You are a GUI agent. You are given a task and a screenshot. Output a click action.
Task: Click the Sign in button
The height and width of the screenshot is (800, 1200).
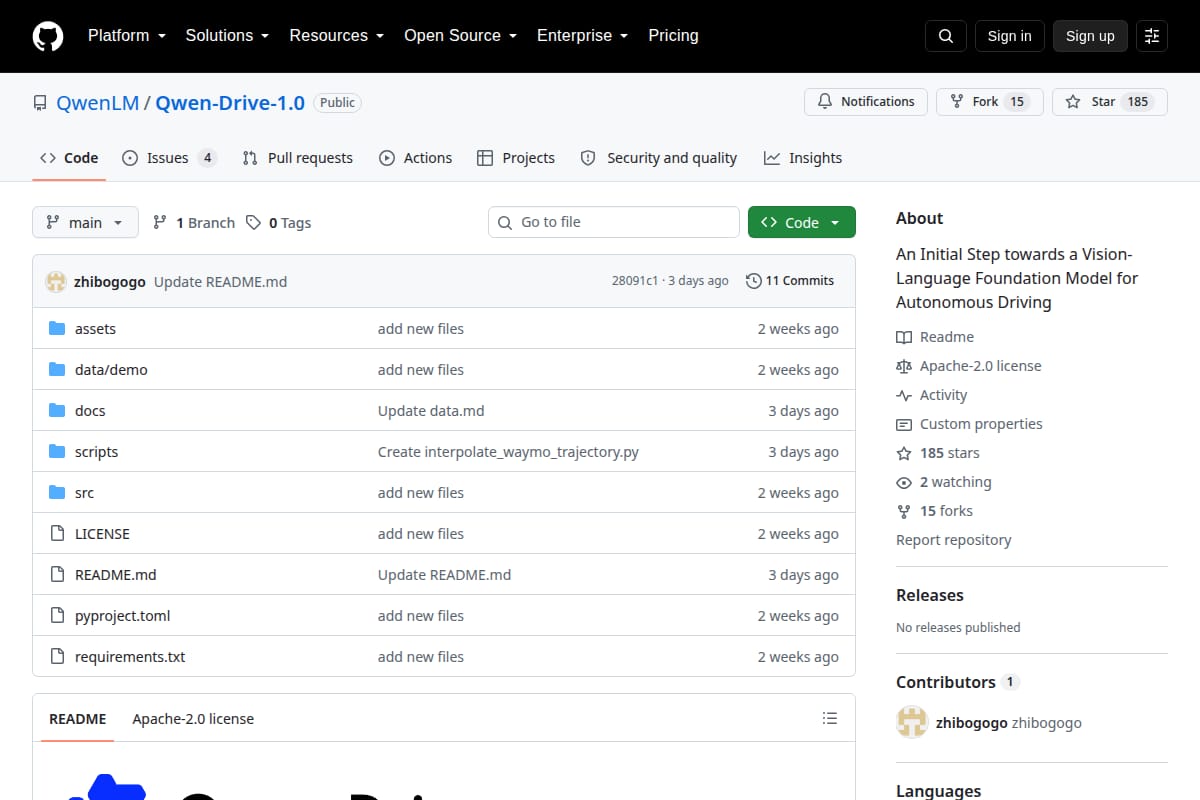[x=1009, y=36]
